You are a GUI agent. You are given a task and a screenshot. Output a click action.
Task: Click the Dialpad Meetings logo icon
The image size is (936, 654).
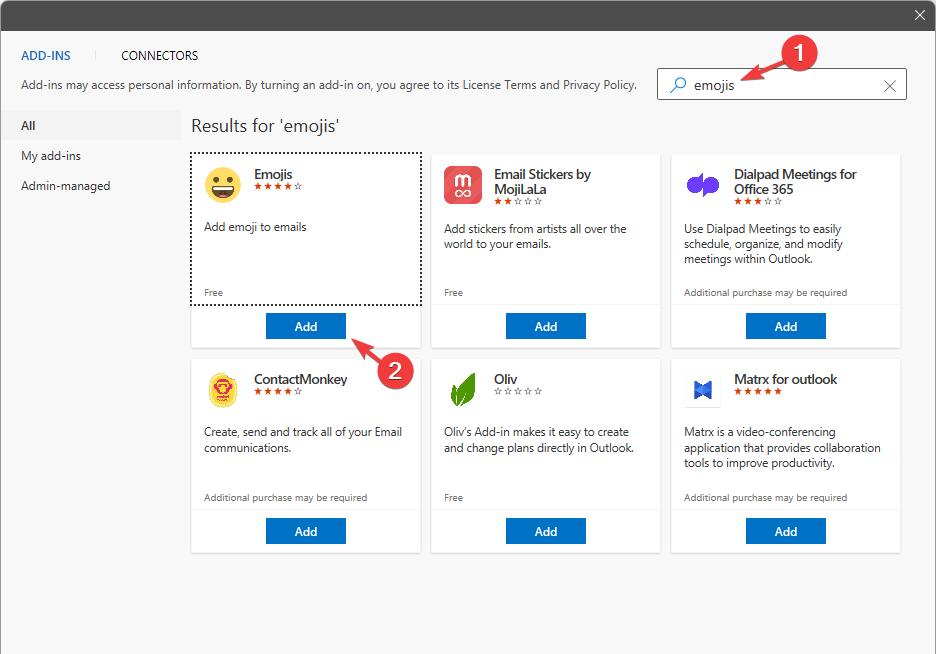click(703, 185)
